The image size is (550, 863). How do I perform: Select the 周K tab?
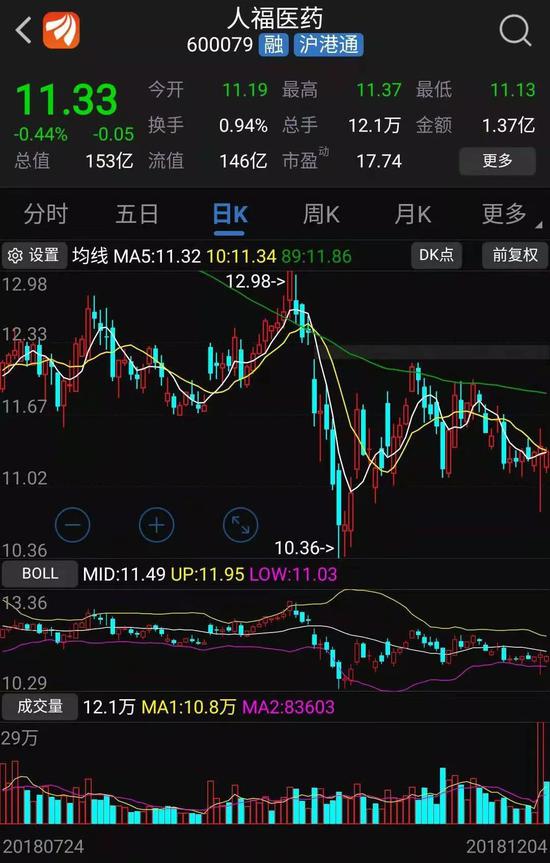click(x=321, y=214)
